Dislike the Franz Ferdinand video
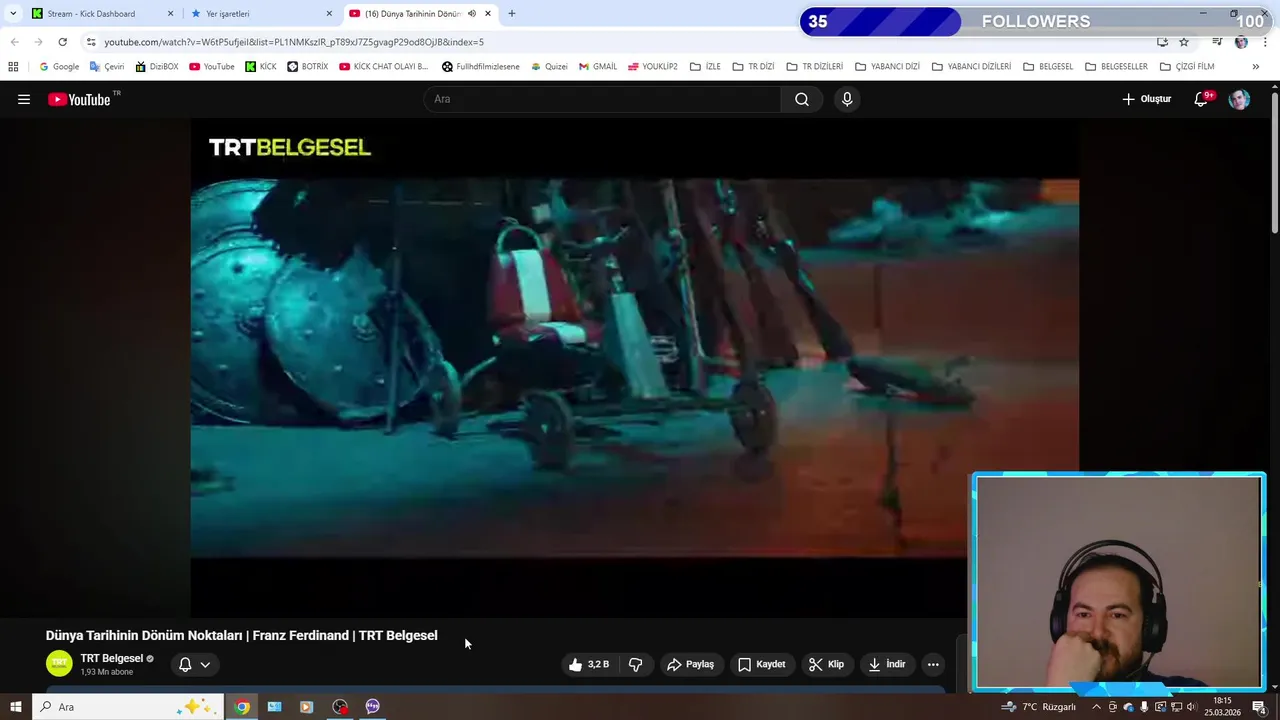1280x720 pixels. [x=635, y=664]
